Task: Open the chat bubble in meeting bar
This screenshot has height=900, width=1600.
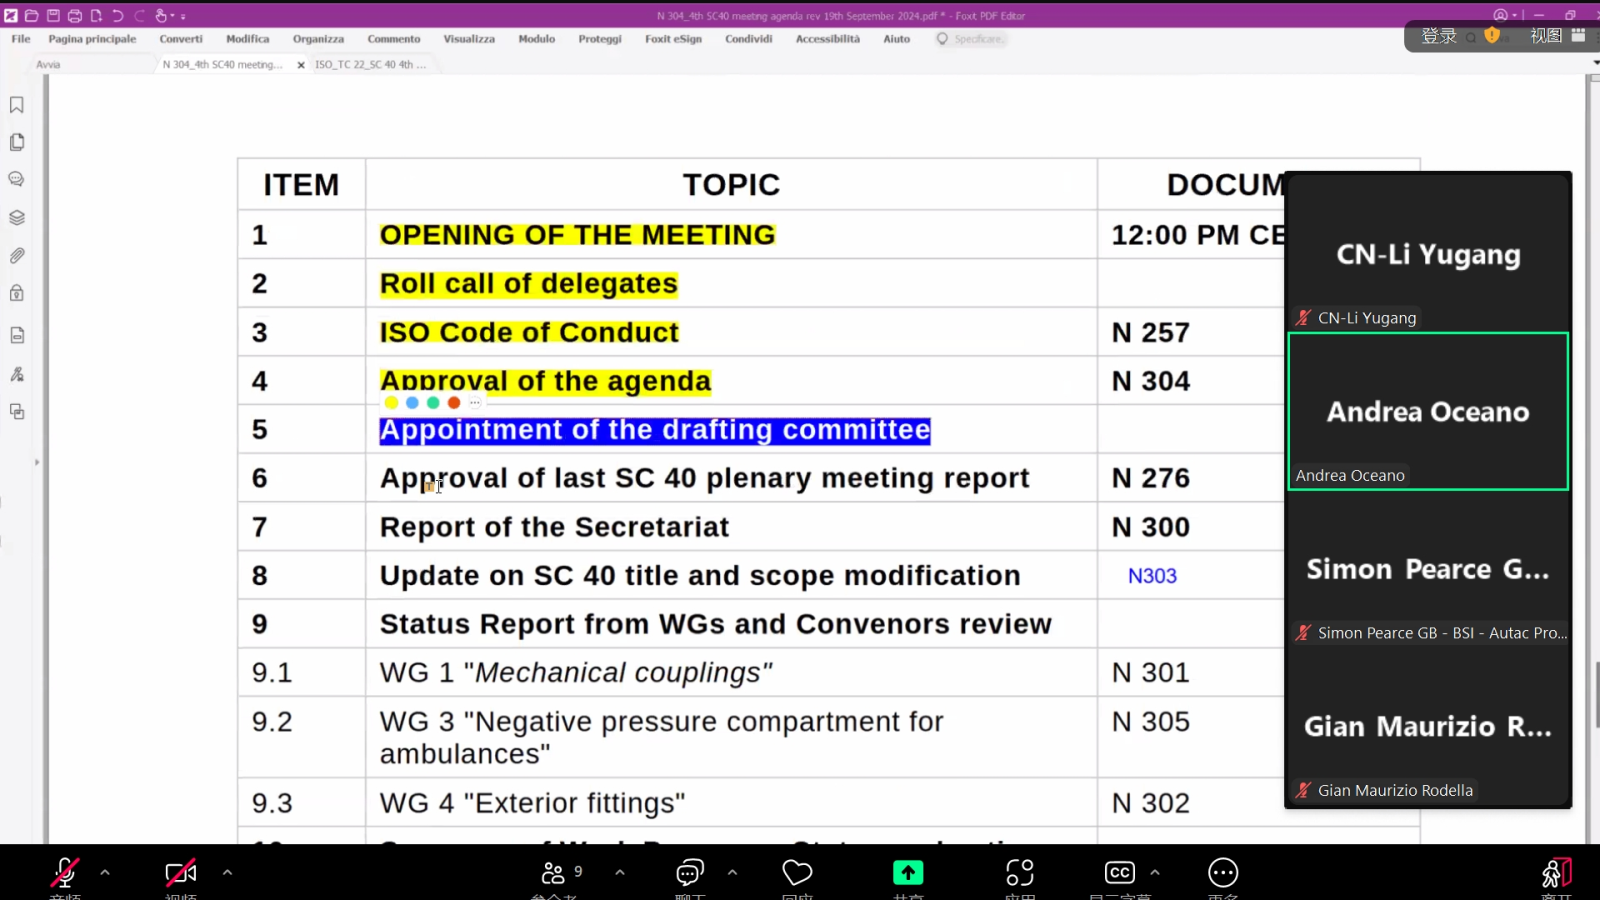Action: (x=690, y=873)
